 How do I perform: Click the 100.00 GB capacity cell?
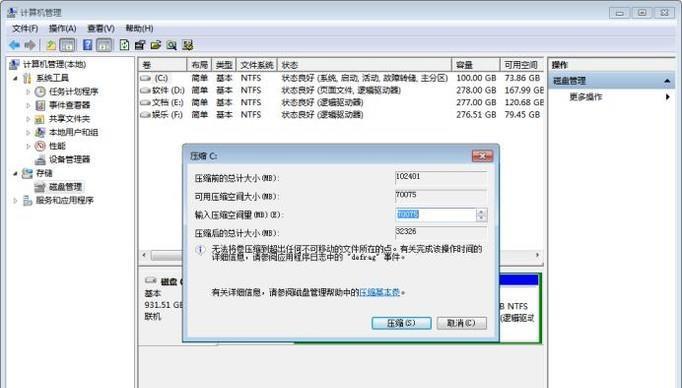[x=476, y=78]
